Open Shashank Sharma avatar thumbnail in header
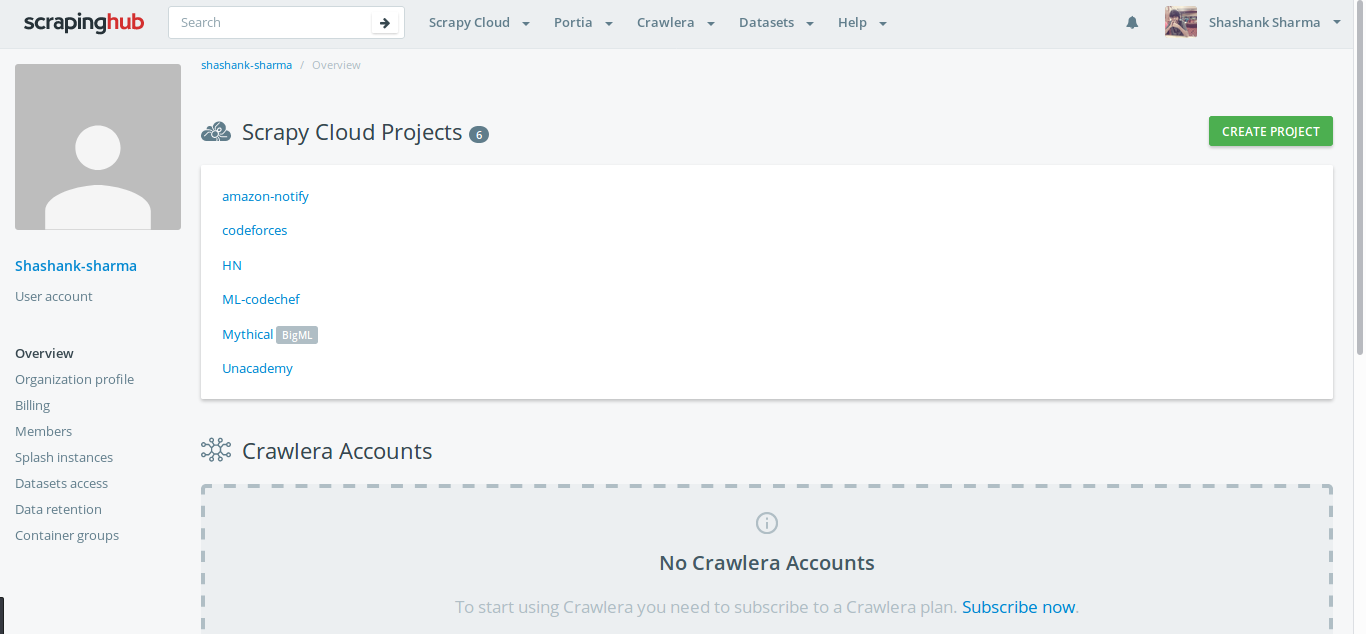 (1181, 22)
